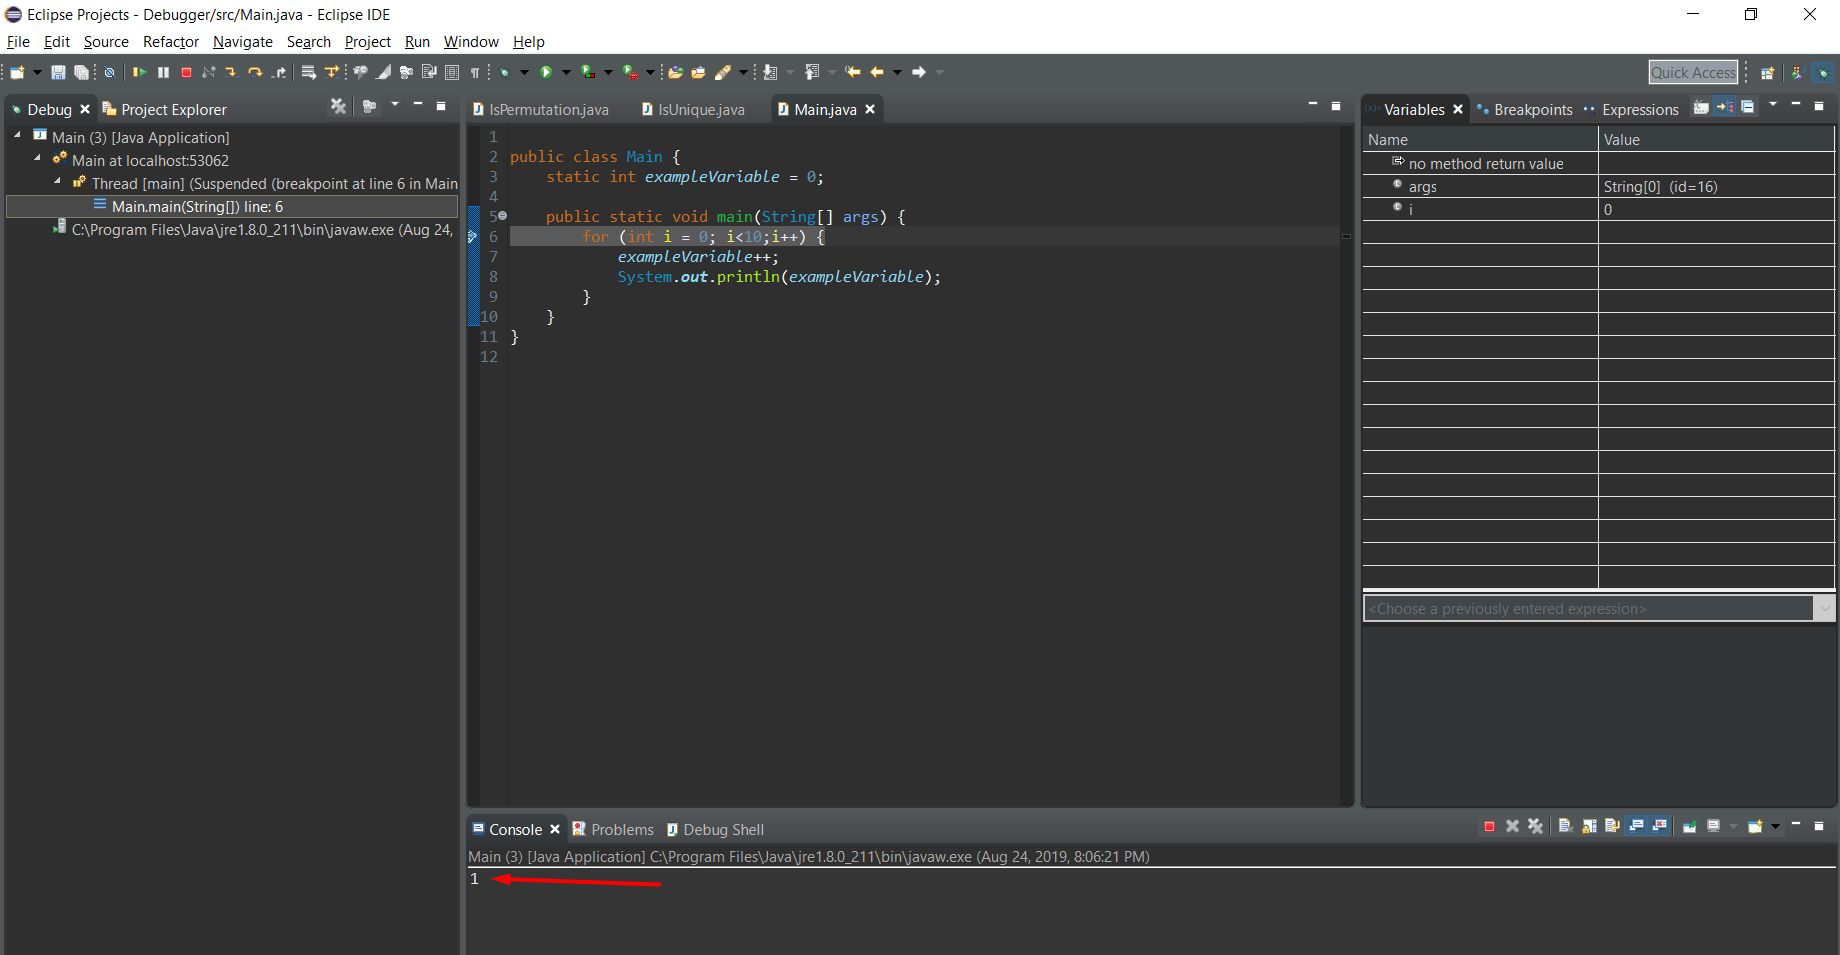Click the Suspend (pause) debug button
Image resolution: width=1840 pixels, height=955 pixels.
pos(163,72)
